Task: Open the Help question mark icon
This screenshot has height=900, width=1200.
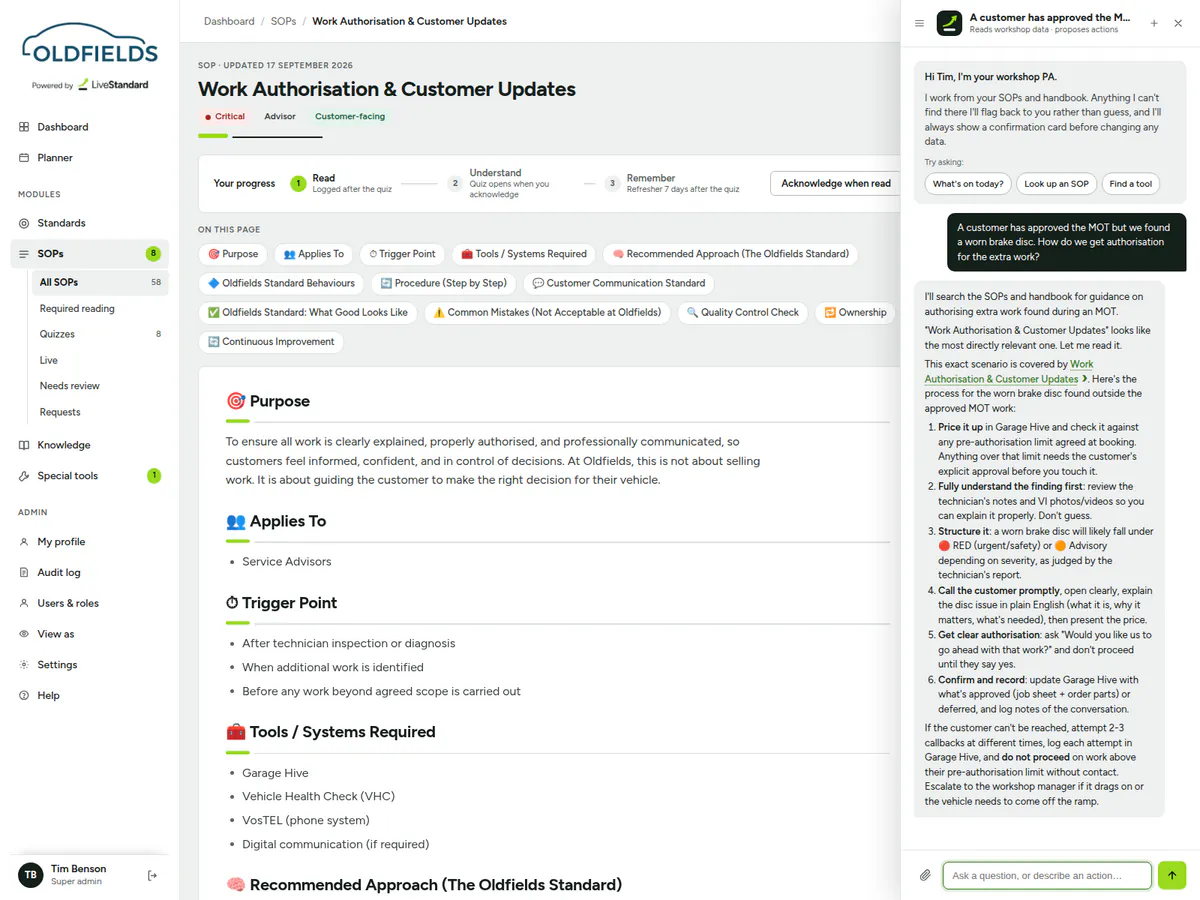Action: [x=24, y=695]
